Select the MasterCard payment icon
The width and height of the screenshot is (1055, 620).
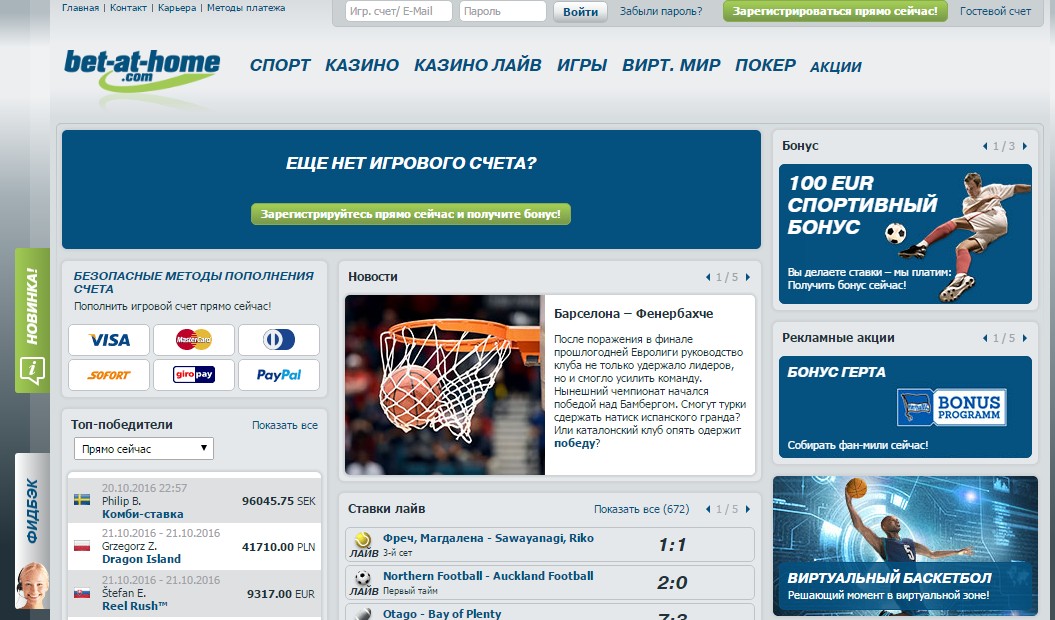(194, 340)
